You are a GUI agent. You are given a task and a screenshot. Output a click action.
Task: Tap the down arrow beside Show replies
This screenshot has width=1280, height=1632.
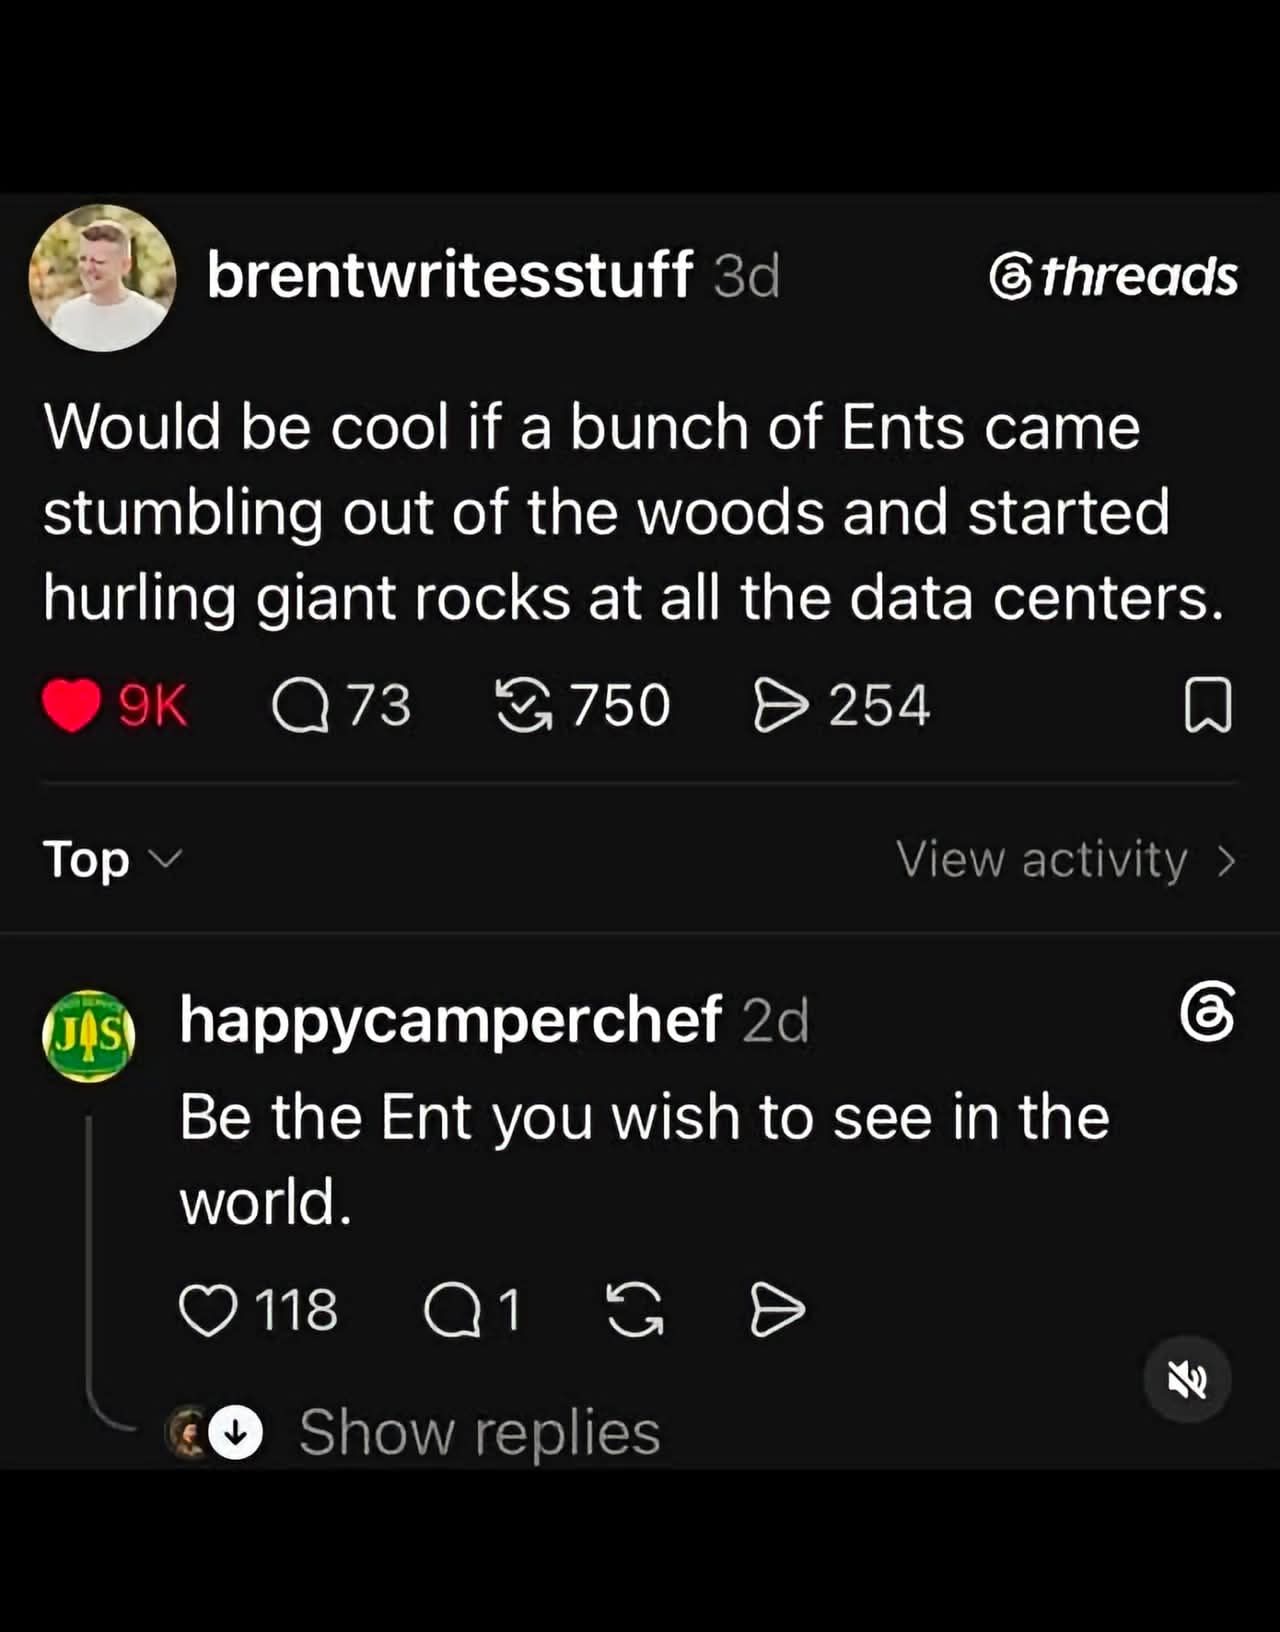(x=237, y=1433)
